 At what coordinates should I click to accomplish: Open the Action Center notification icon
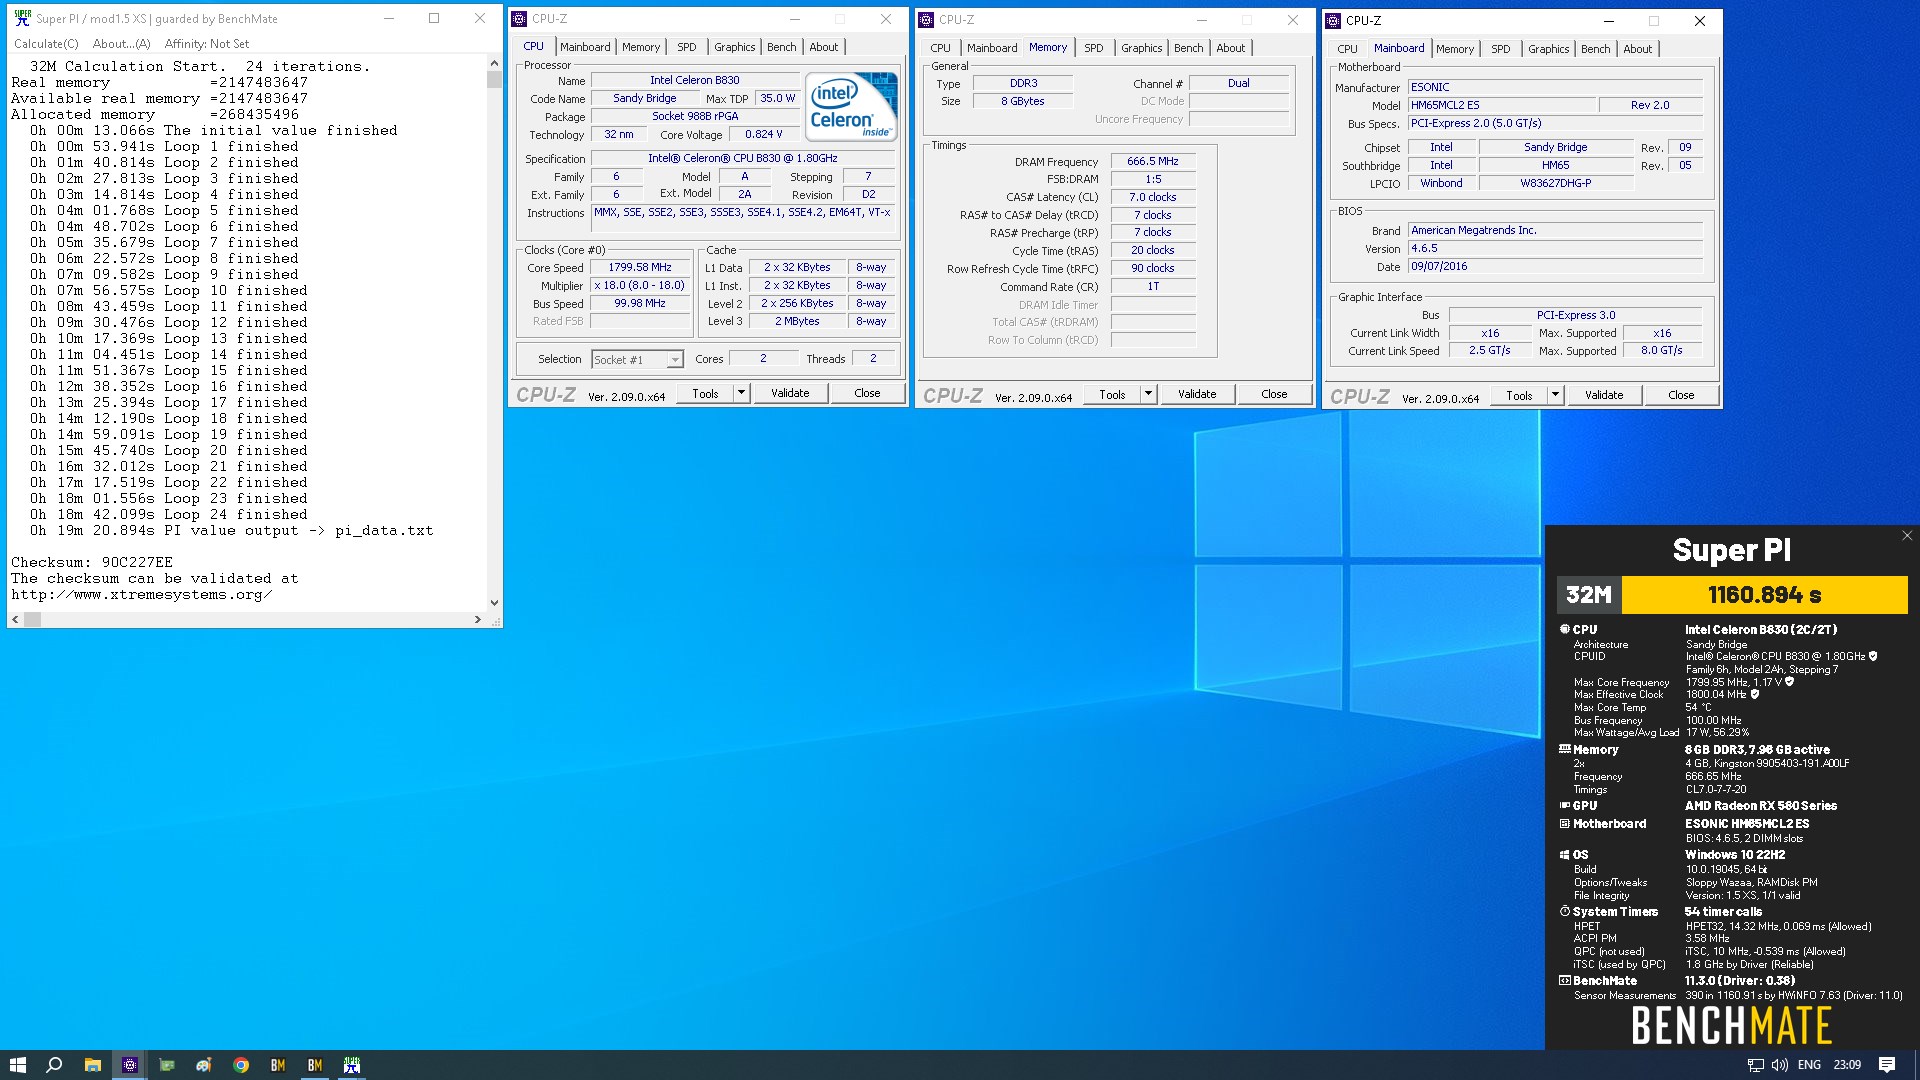coord(1887,1065)
